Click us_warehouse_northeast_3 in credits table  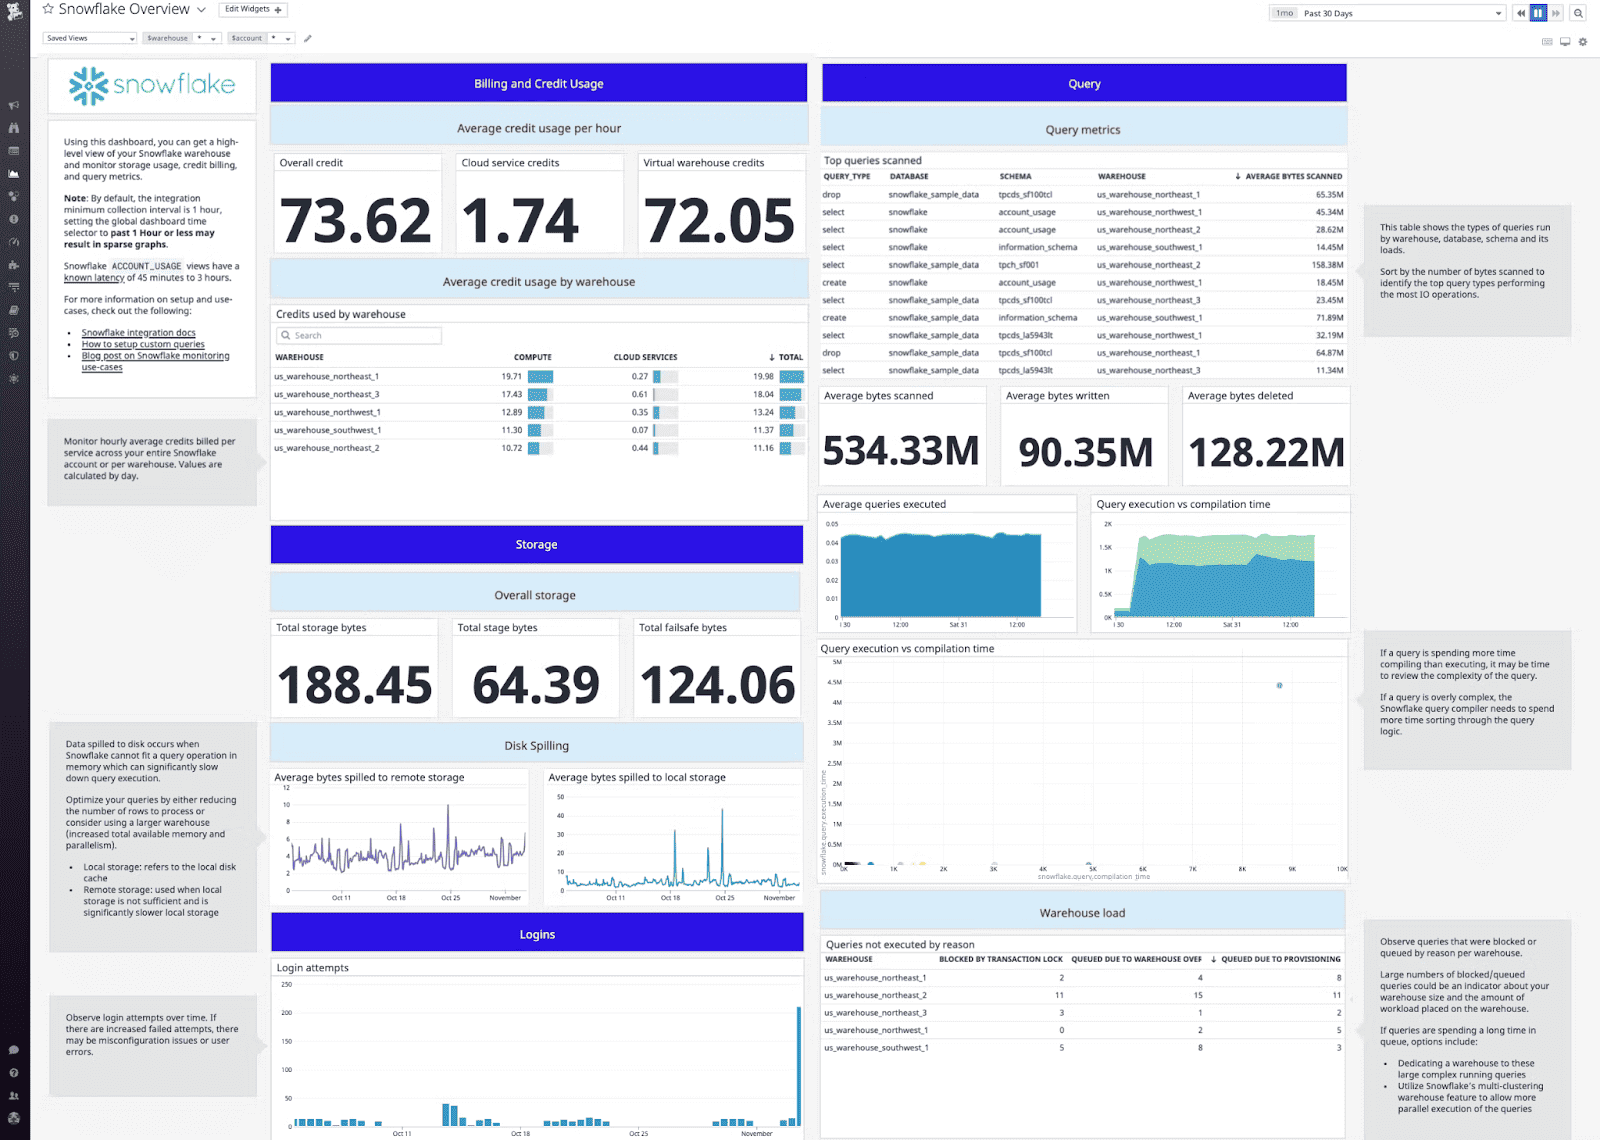(327, 395)
